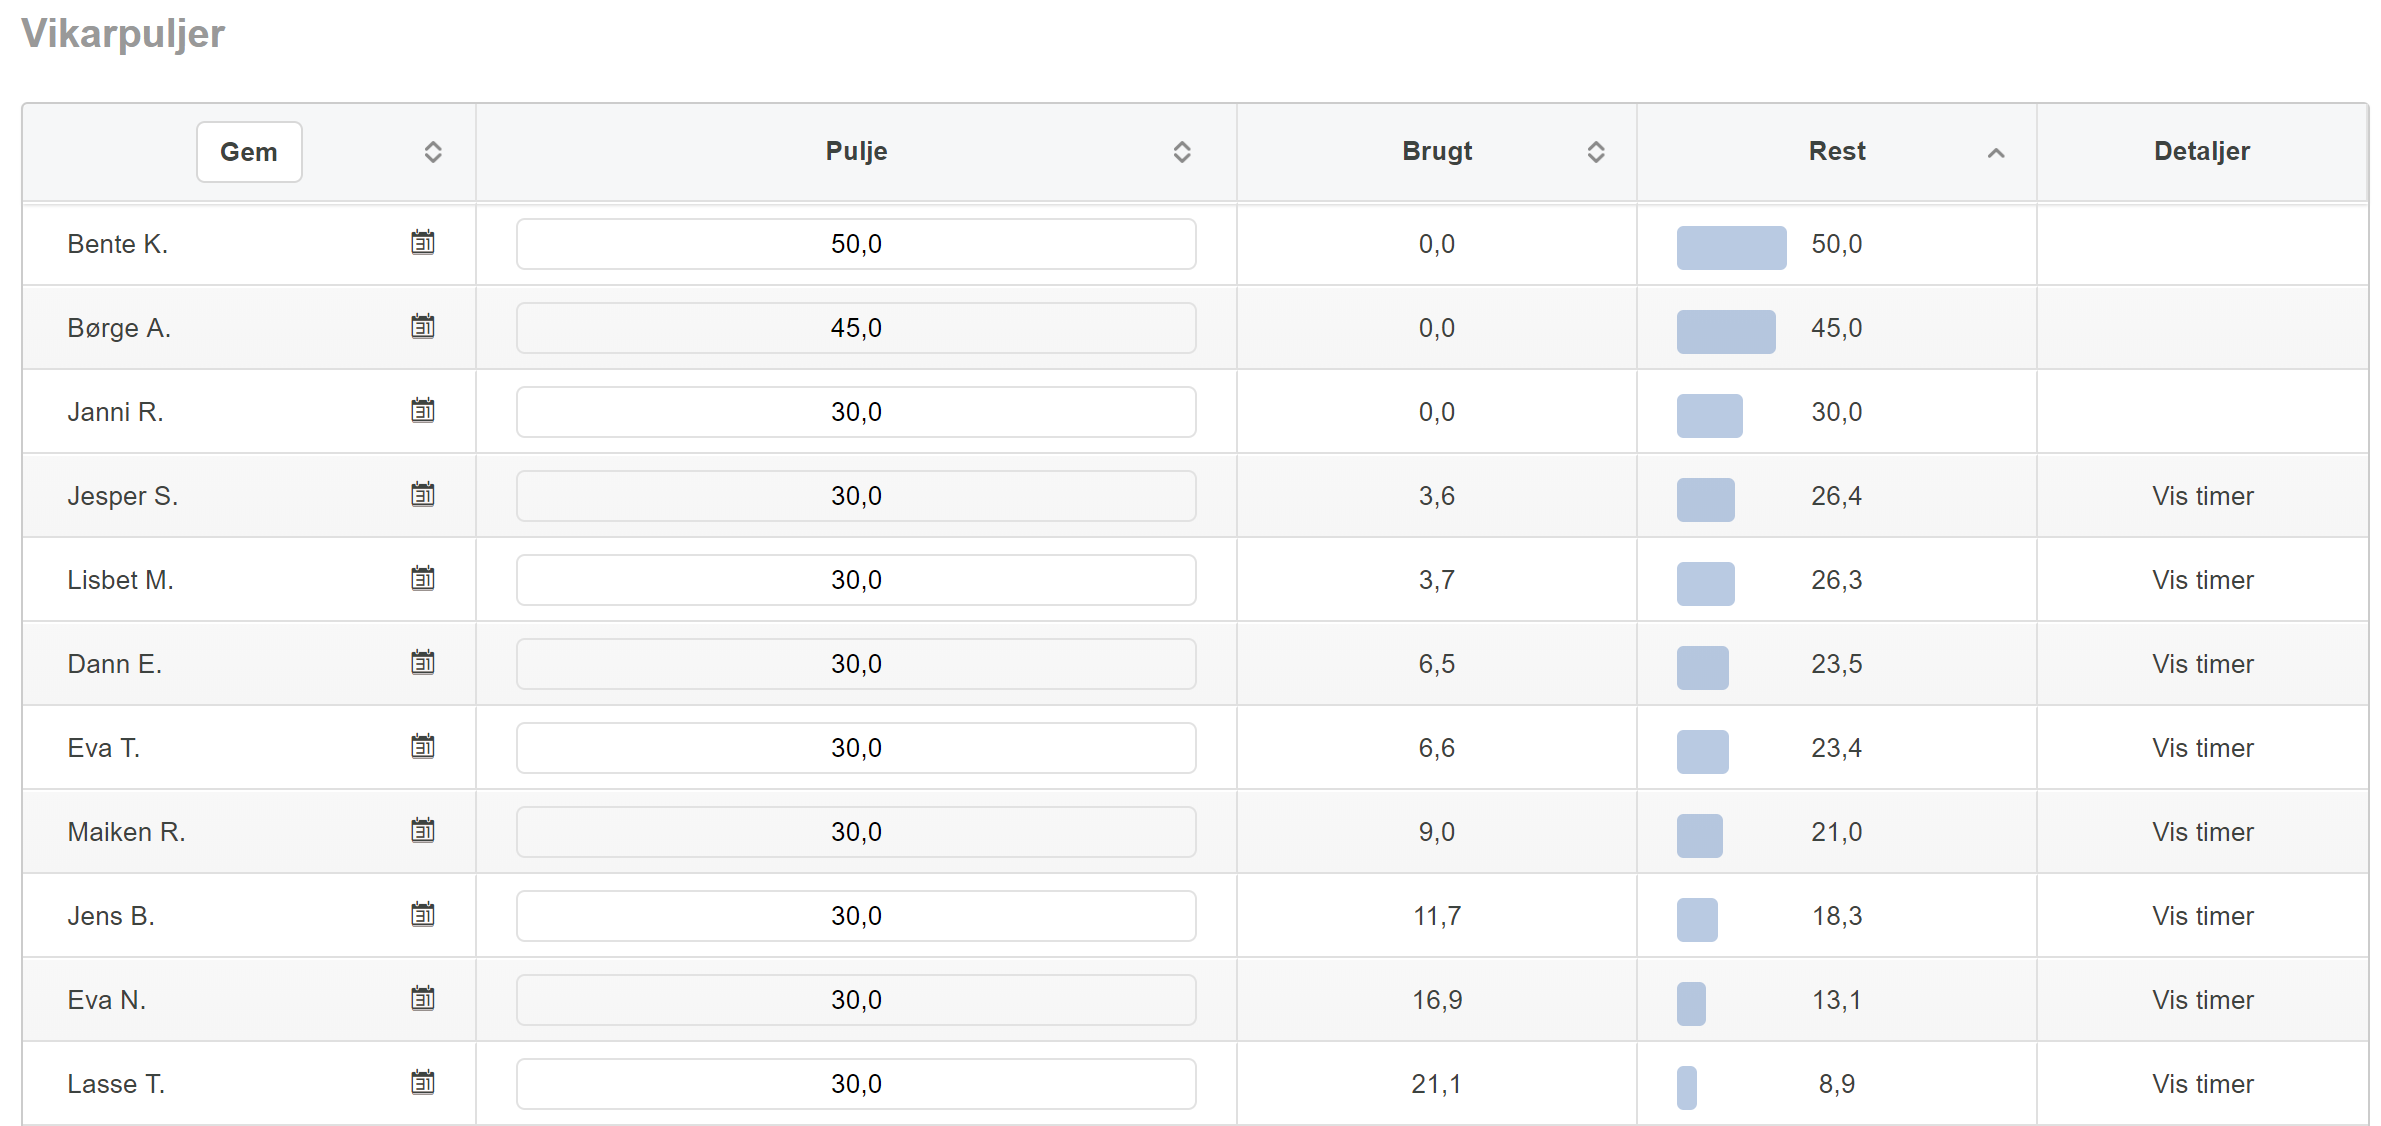Screen dimensions: 2381x1126
Task: Select the name Jesper S.
Action: tap(122, 496)
